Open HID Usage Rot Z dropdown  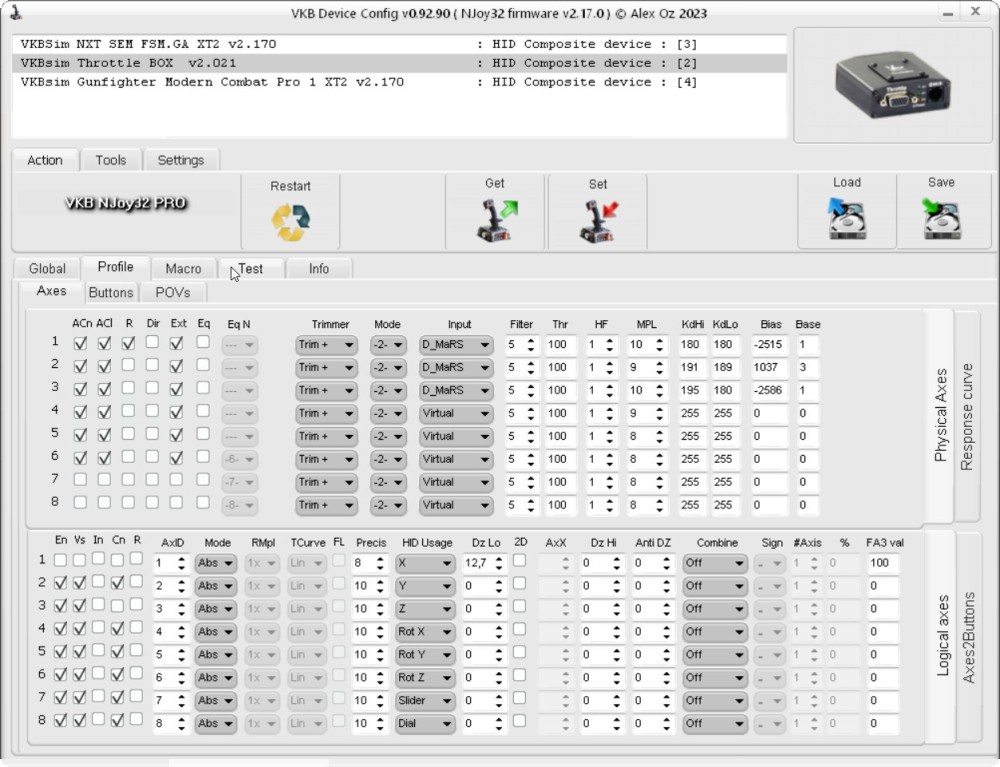[x=424, y=678]
